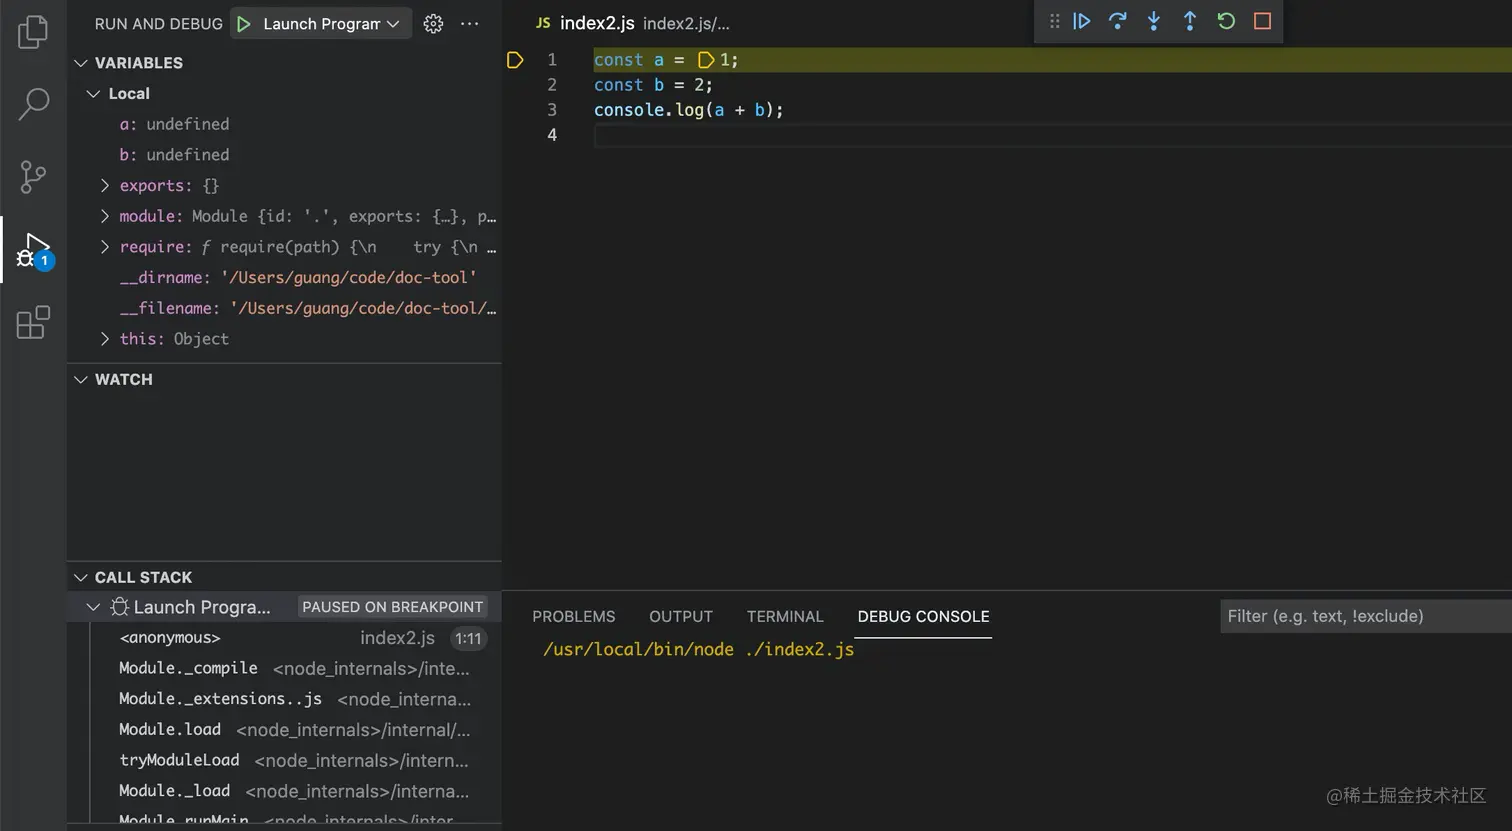Click Continue in debug toolbar

1081,21
